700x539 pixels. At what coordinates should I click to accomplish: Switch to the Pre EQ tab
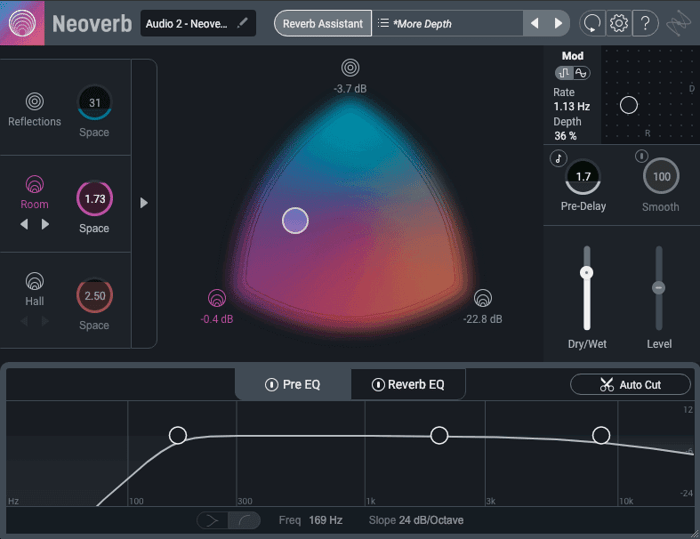coord(293,384)
